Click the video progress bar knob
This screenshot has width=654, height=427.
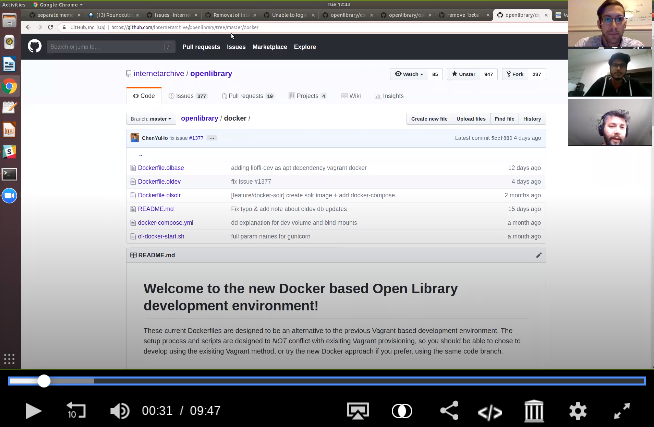[44, 381]
